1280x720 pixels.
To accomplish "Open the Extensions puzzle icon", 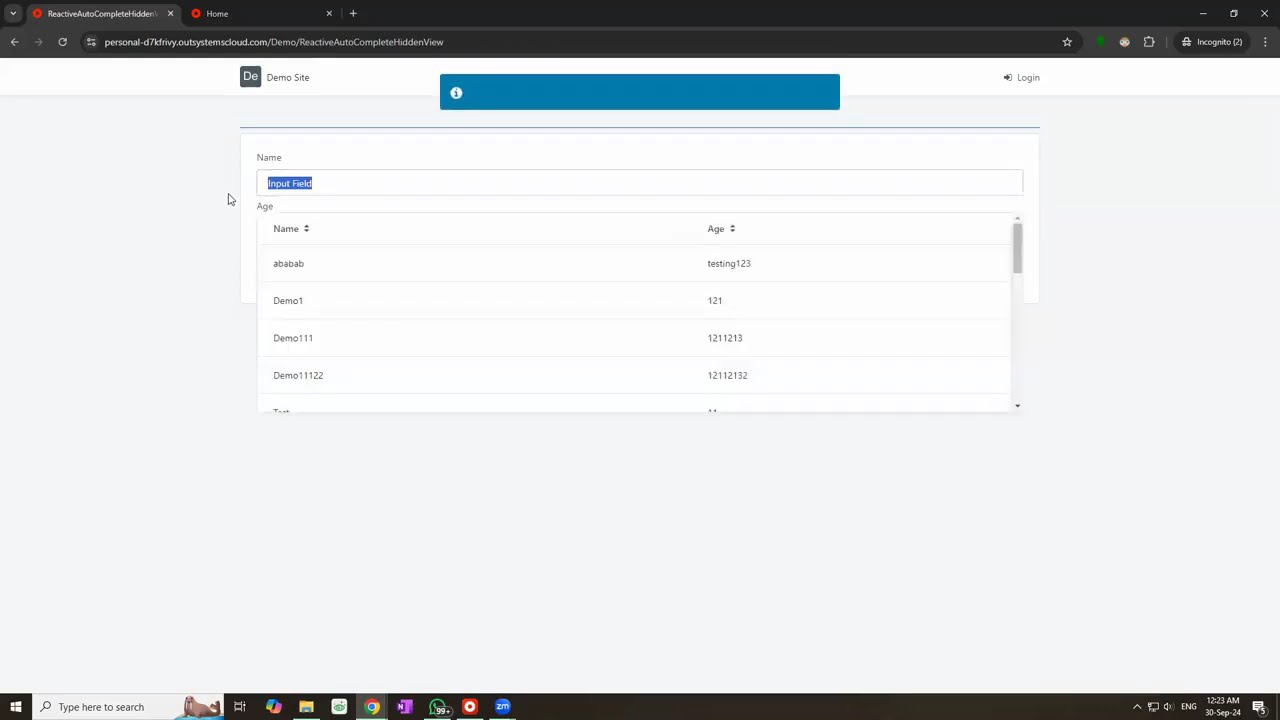I will tap(1149, 42).
